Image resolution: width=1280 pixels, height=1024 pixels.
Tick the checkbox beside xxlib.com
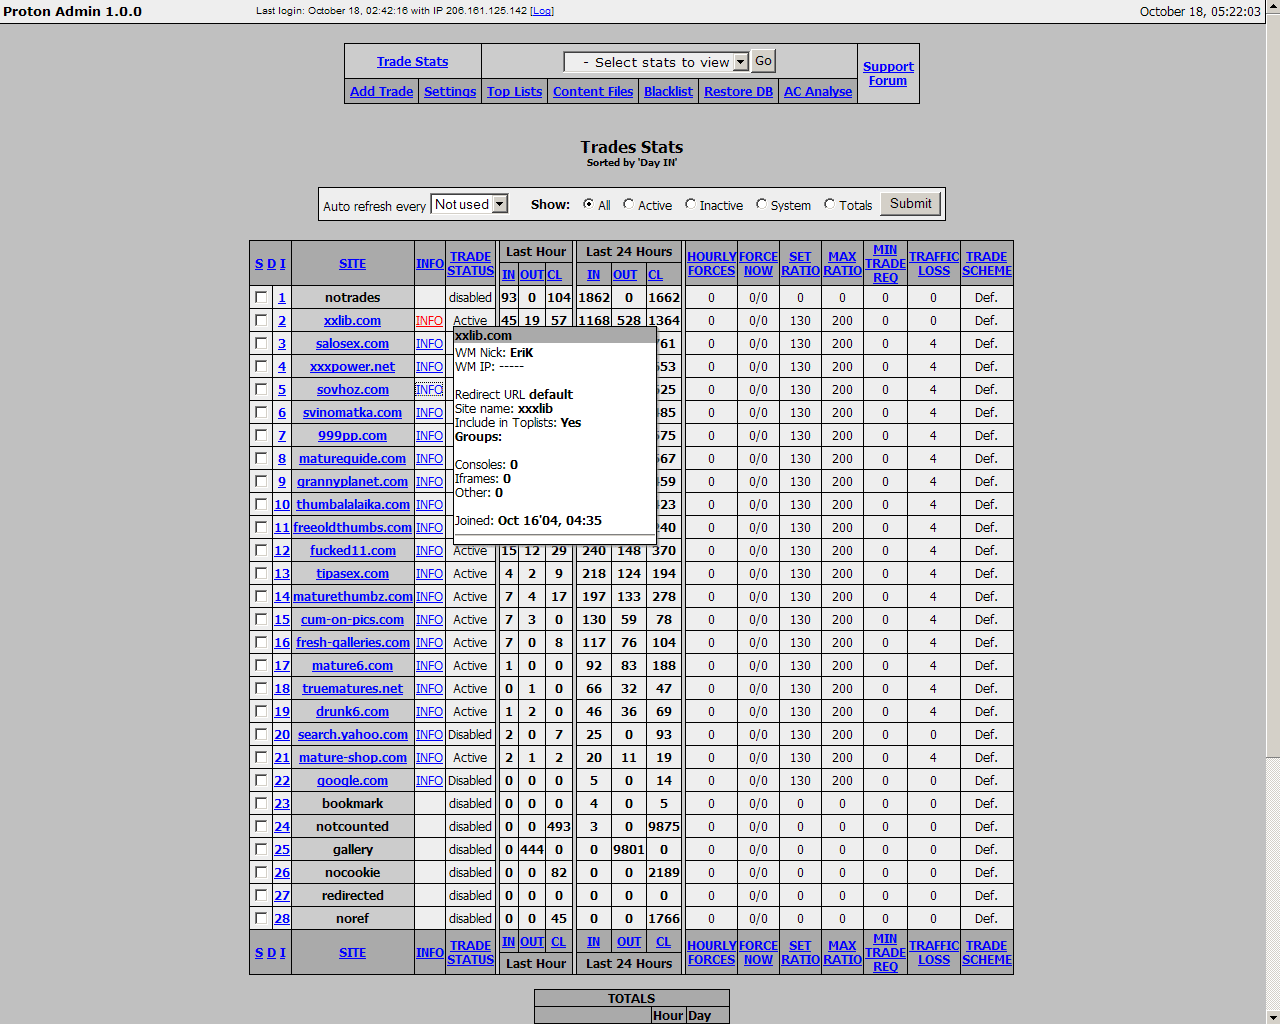[261, 320]
